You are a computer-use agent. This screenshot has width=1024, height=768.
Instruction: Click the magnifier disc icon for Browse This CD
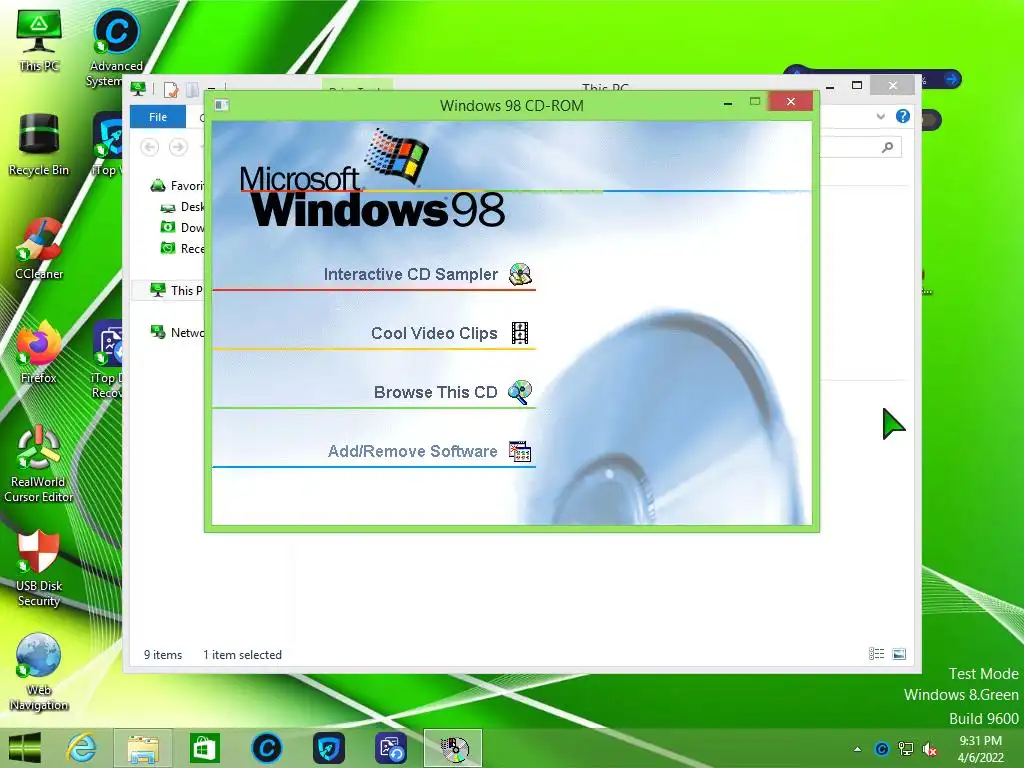coord(520,392)
